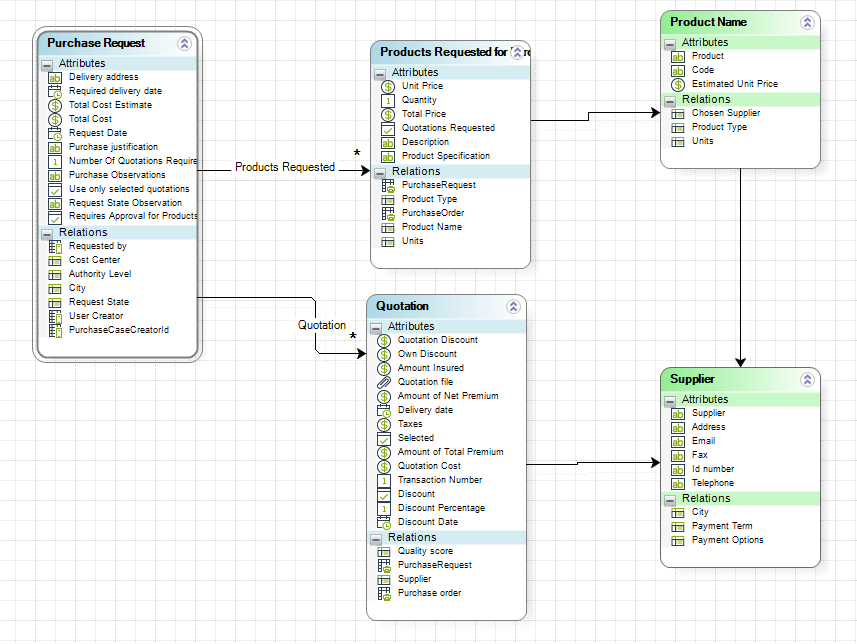Click text icon next to Delivery address
Viewport: 857px width, 644px height.
[55, 77]
